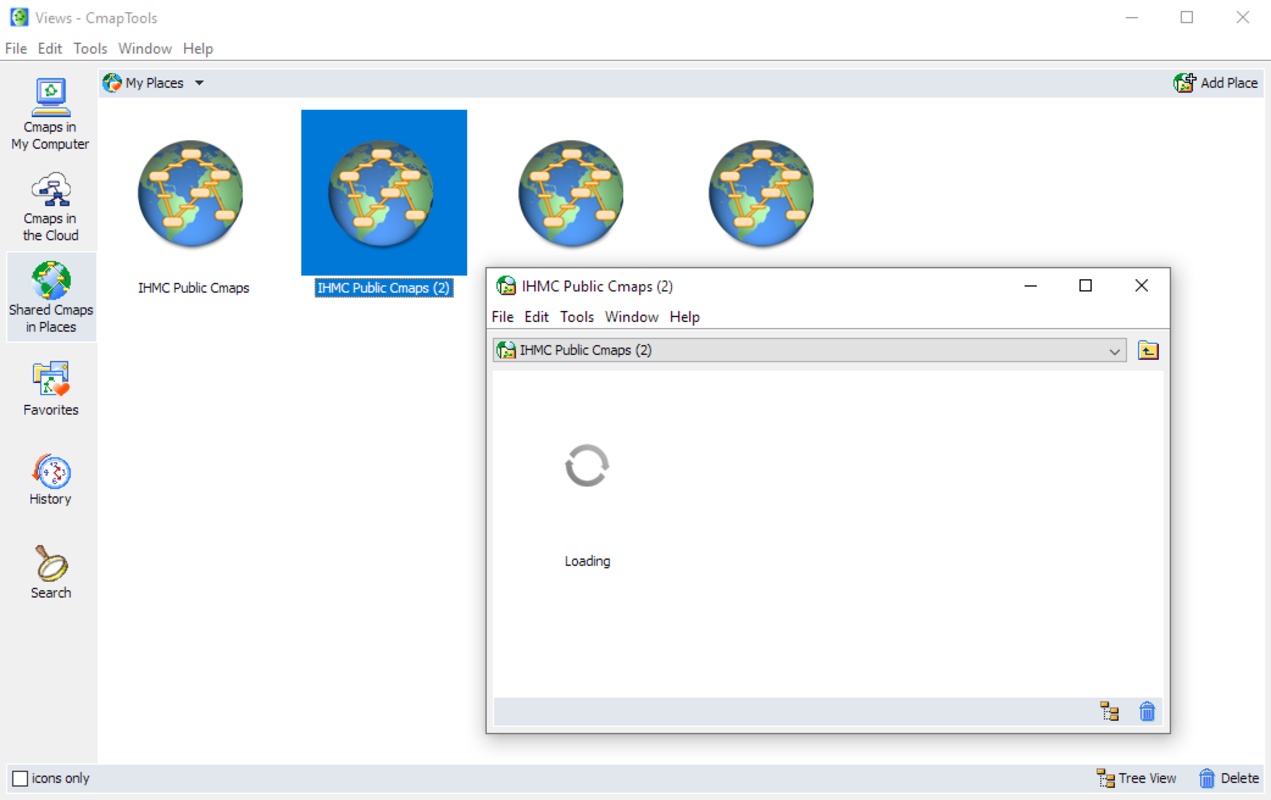
Task: Click the Loading spinner
Action: click(587, 466)
